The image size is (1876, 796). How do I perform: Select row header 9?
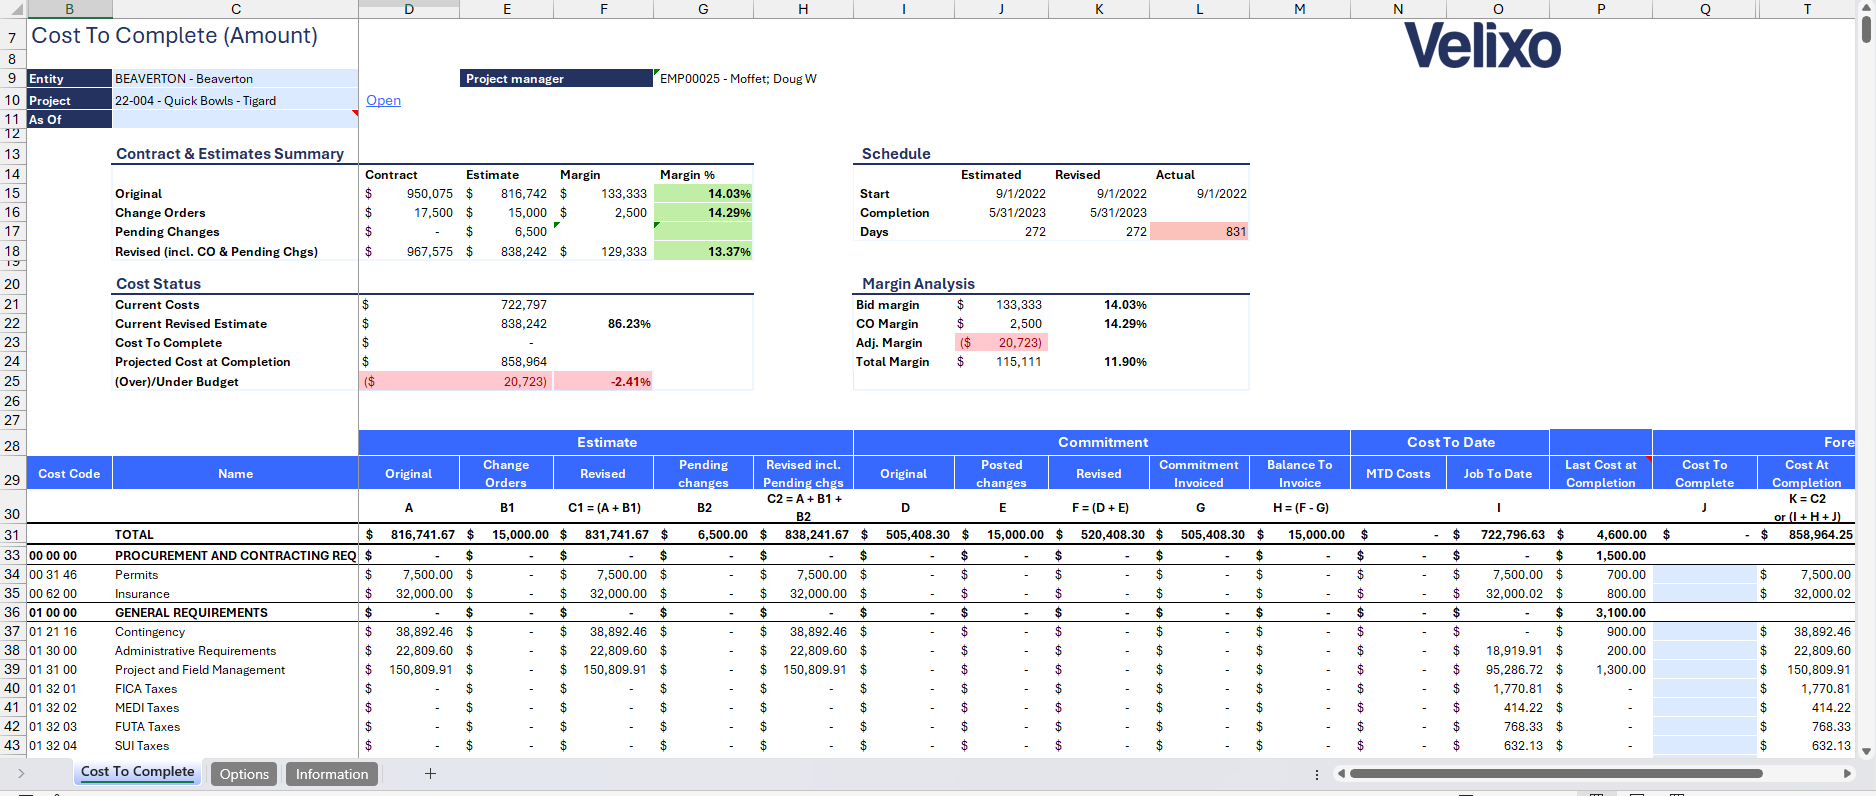click(x=12, y=78)
